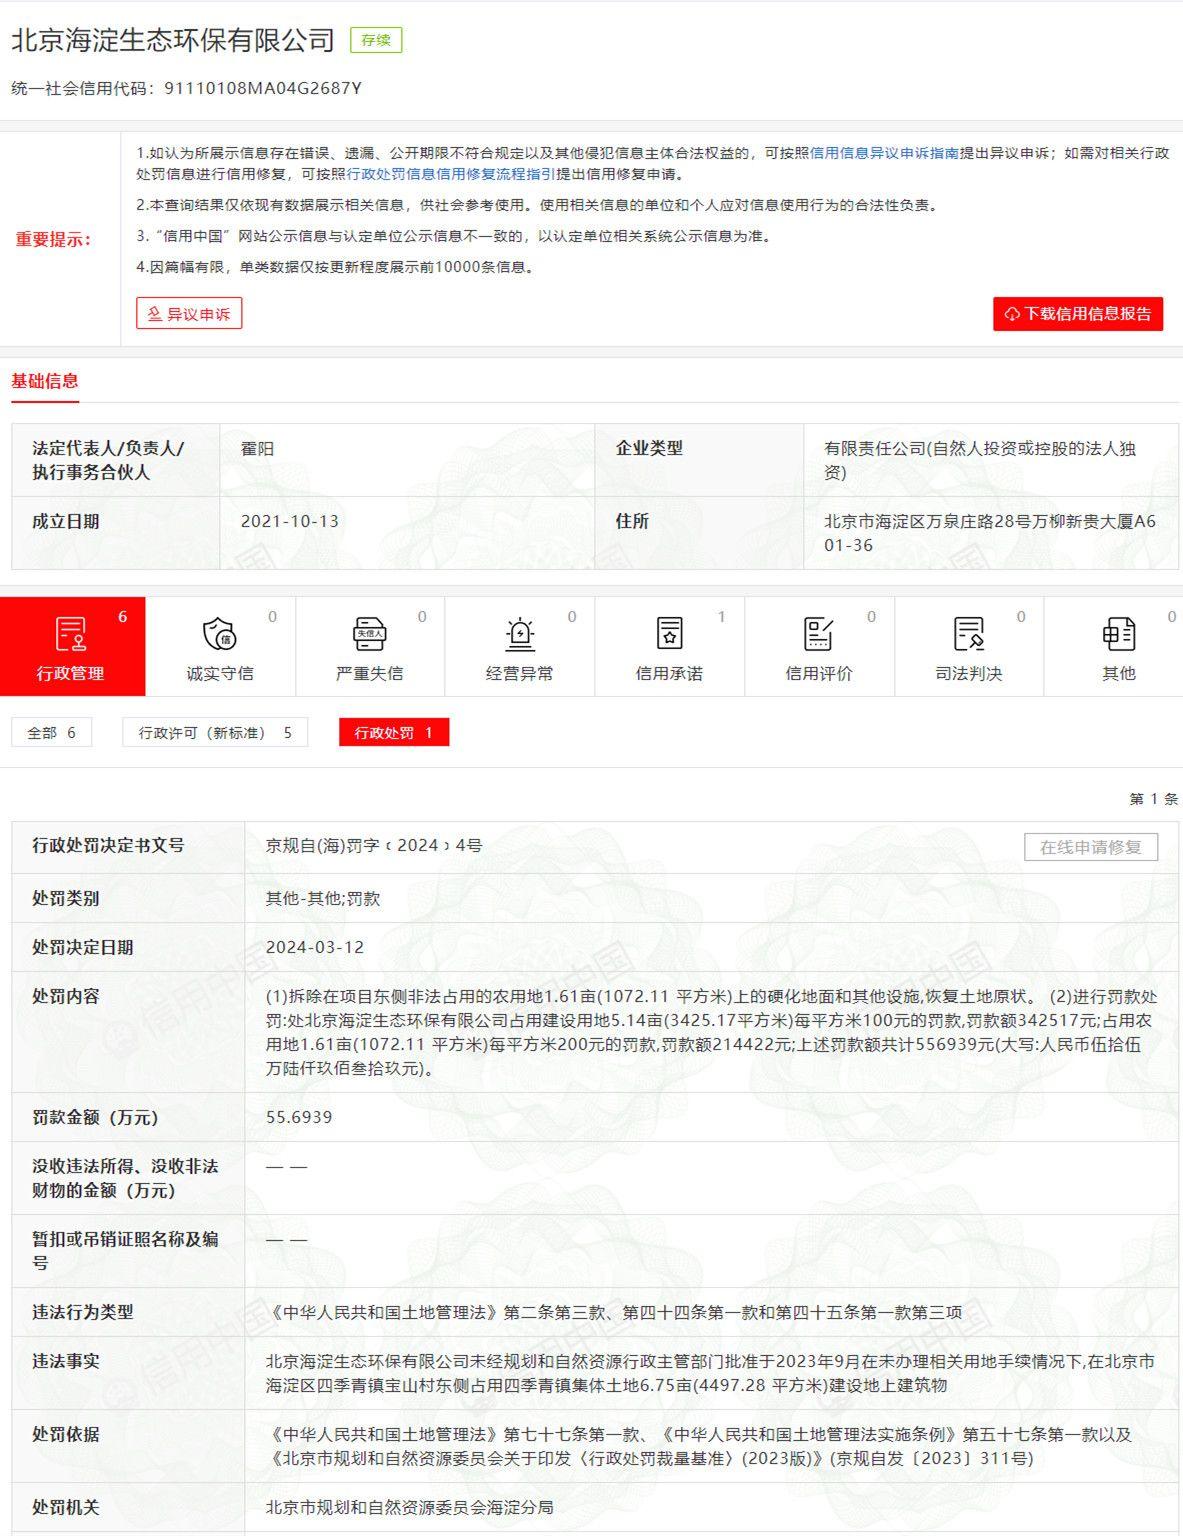Select the 严重失信 icon
The width and height of the screenshot is (1183, 1536).
coord(369,634)
